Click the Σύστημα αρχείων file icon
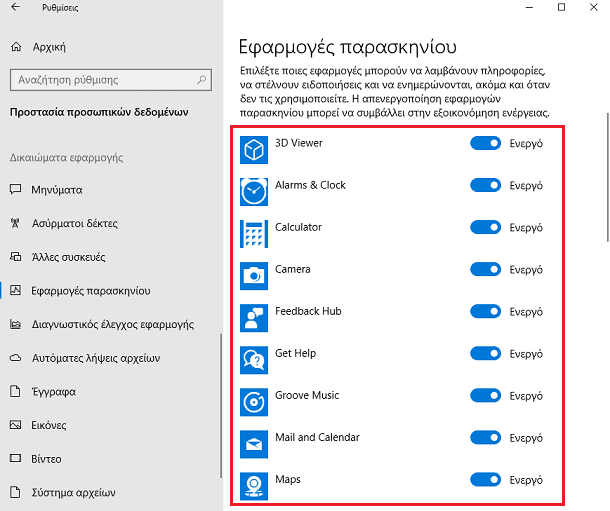 pyautogui.click(x=15, y=492)
